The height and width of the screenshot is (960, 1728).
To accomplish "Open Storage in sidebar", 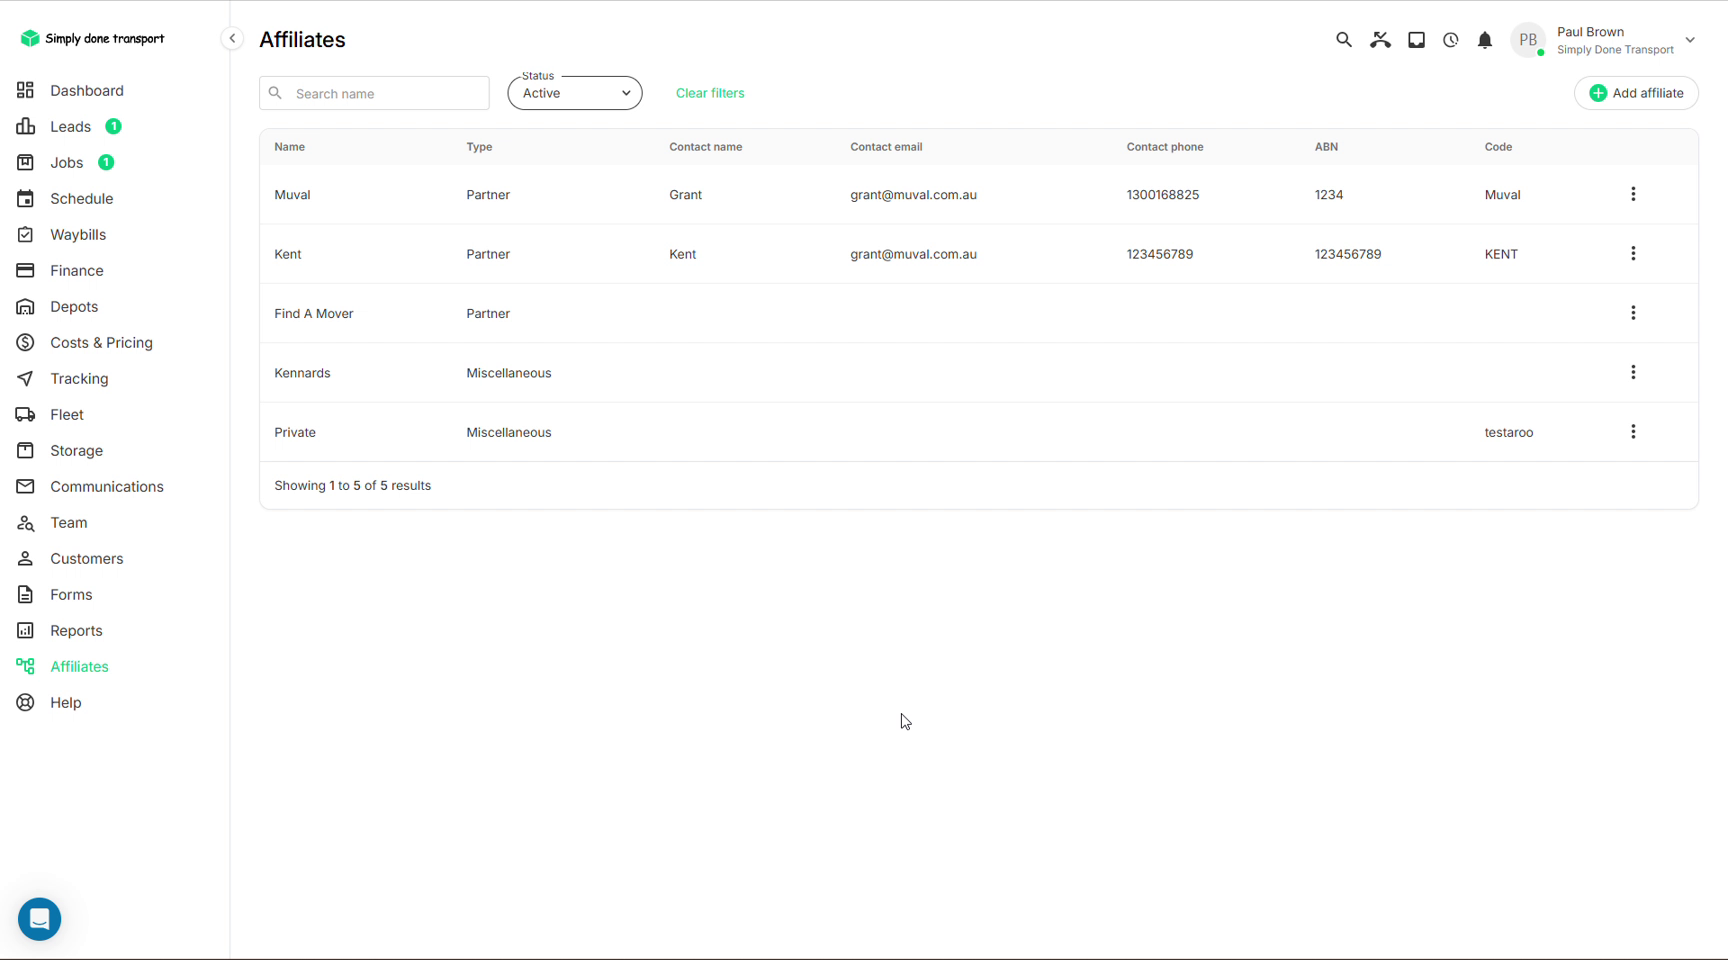I will click(76, 450).
